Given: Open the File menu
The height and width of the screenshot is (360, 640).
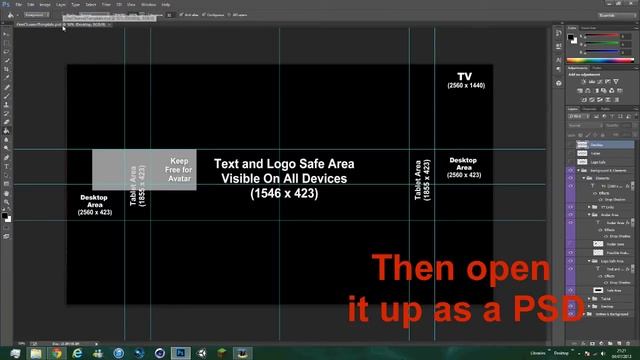Looking at the screenshot, I should point(19,4).
